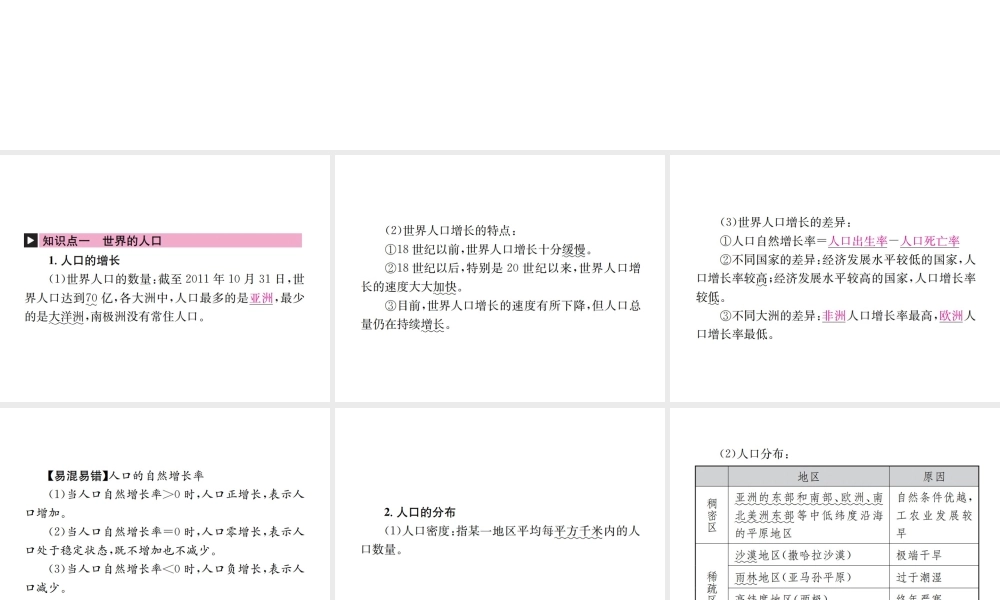Click the pink answer 人口死亡率
This screenshot has width=1000, height=600.
(x=930, y=241)
